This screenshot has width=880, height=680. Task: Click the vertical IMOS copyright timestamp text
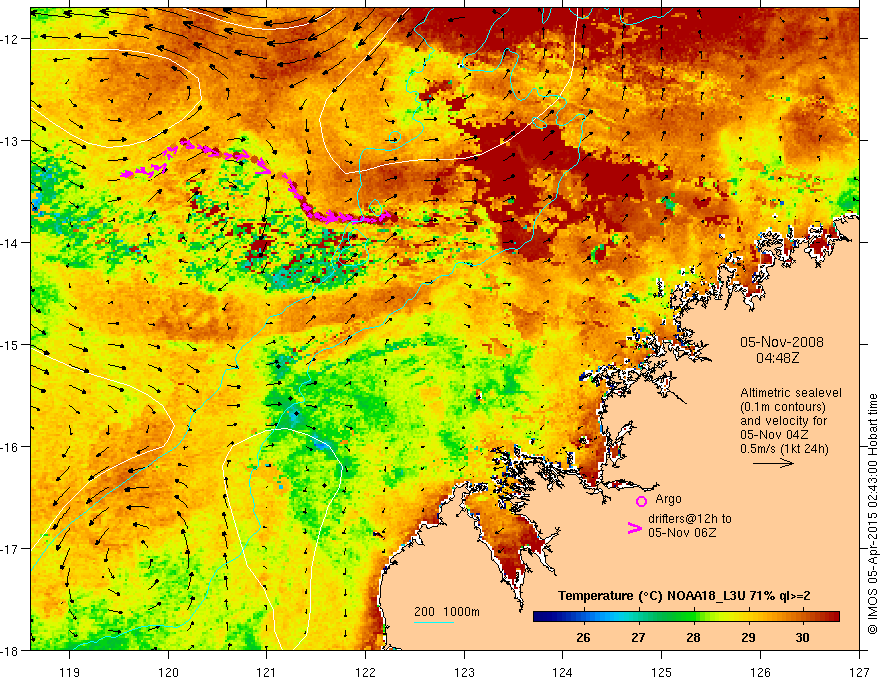click(872, 514)
